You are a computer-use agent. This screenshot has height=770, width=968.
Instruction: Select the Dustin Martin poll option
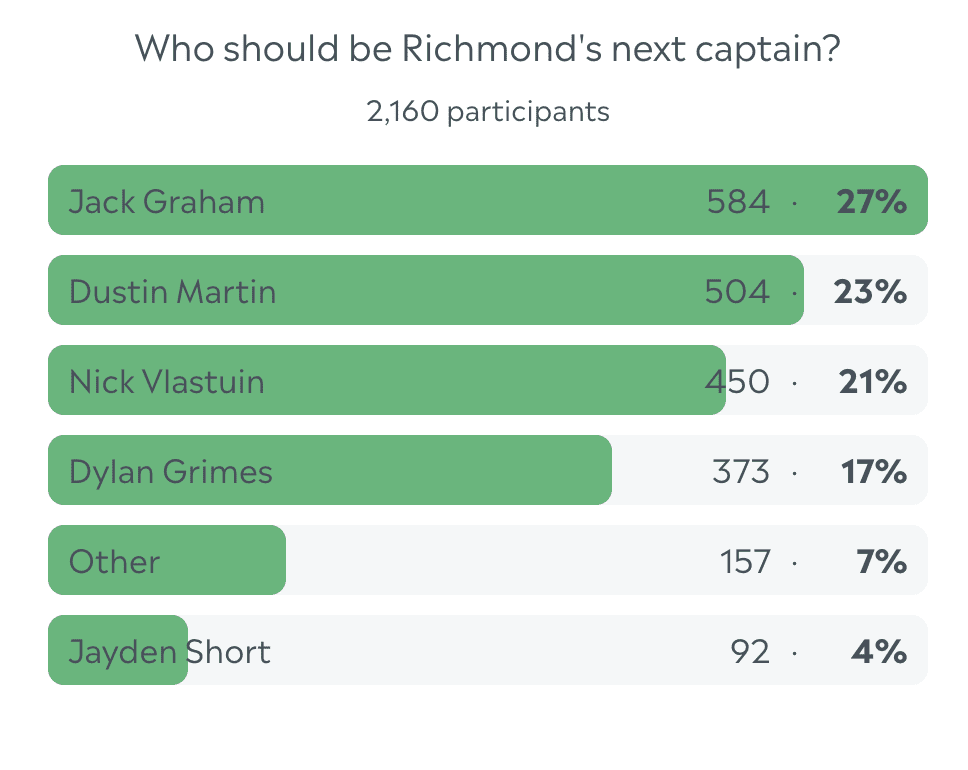[488, 290]
